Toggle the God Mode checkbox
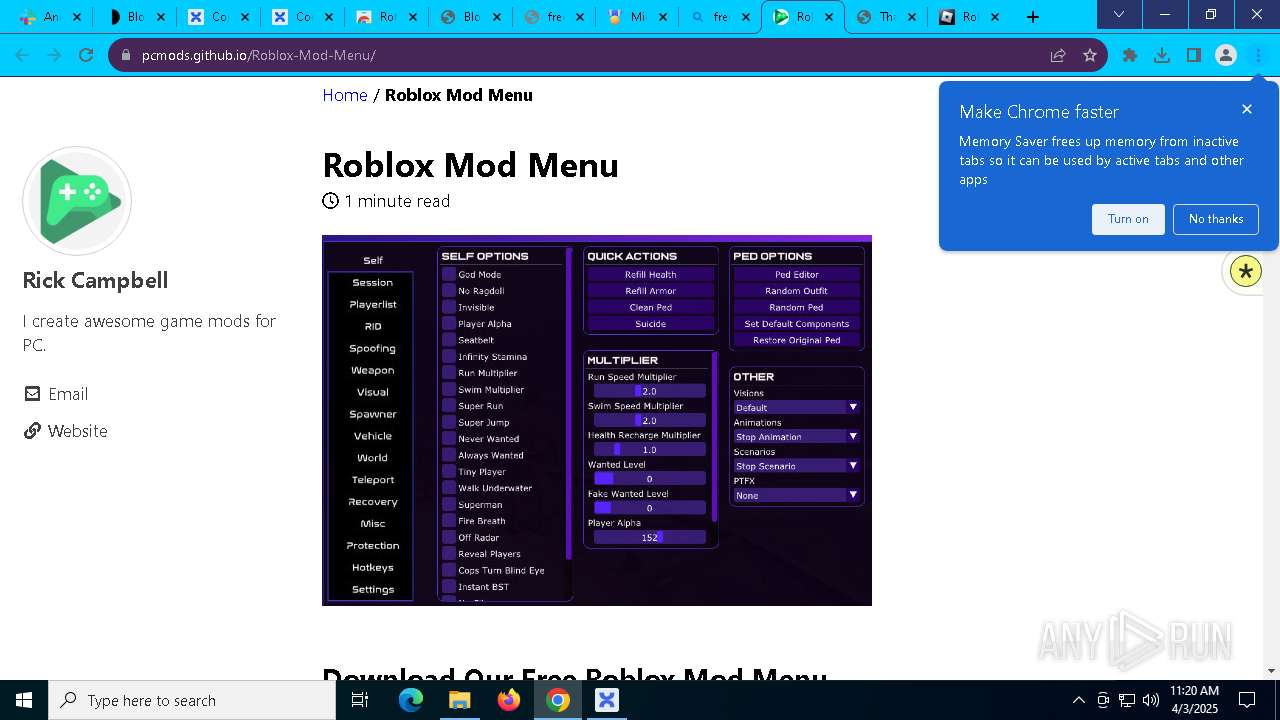This screenshot has width=1280, height=720. tap(449, 274)
